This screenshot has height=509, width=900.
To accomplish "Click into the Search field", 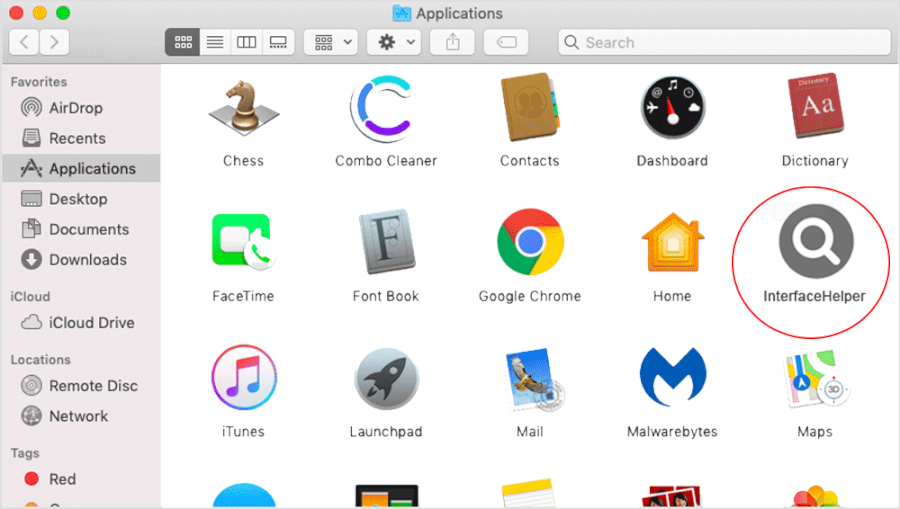I will [724, 42].
